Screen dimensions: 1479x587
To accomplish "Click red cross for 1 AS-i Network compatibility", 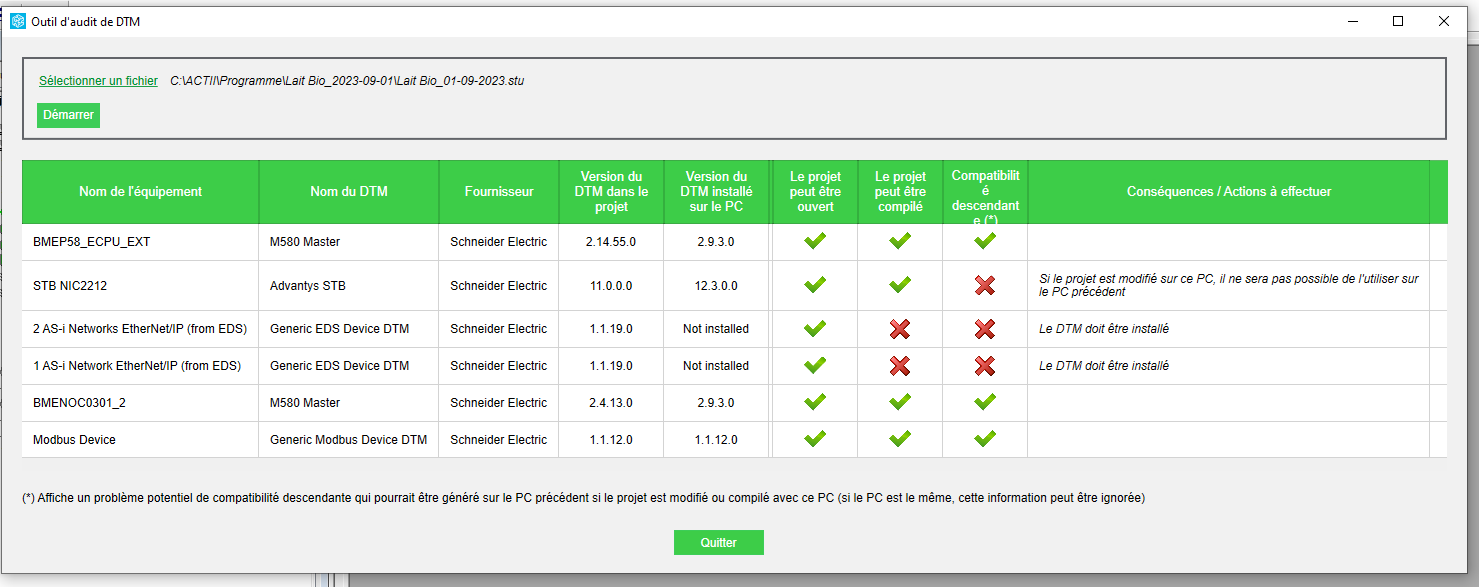I will point(985,366).
